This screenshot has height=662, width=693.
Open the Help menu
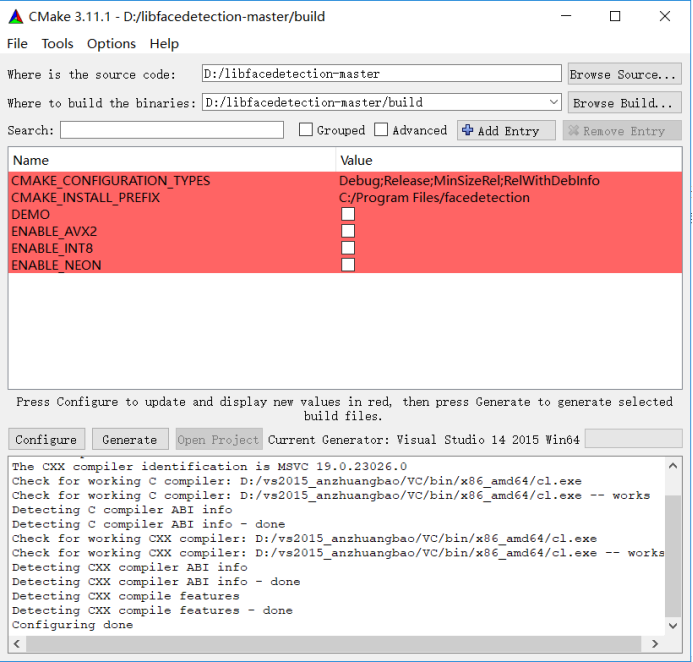[x=164, y=44]
